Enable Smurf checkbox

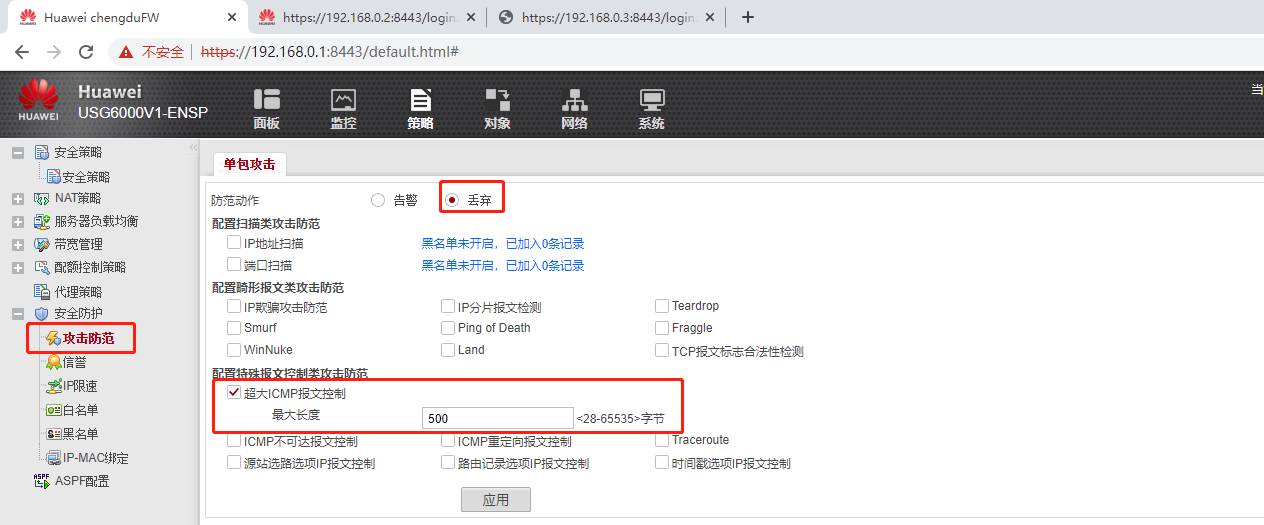pyautogui.click(x=234, y=327)
